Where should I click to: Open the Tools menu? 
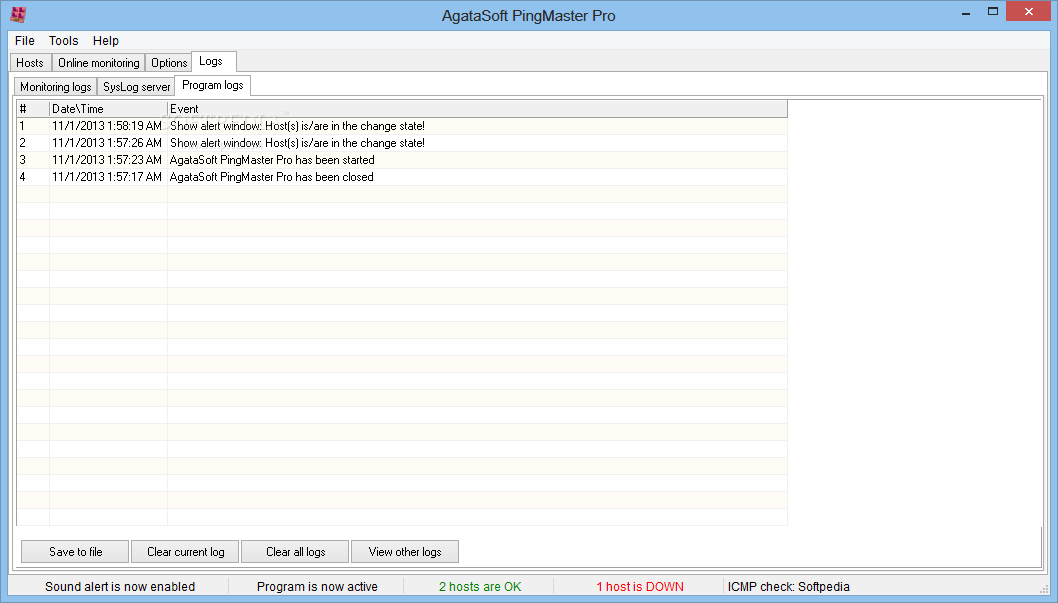point(63,40)
